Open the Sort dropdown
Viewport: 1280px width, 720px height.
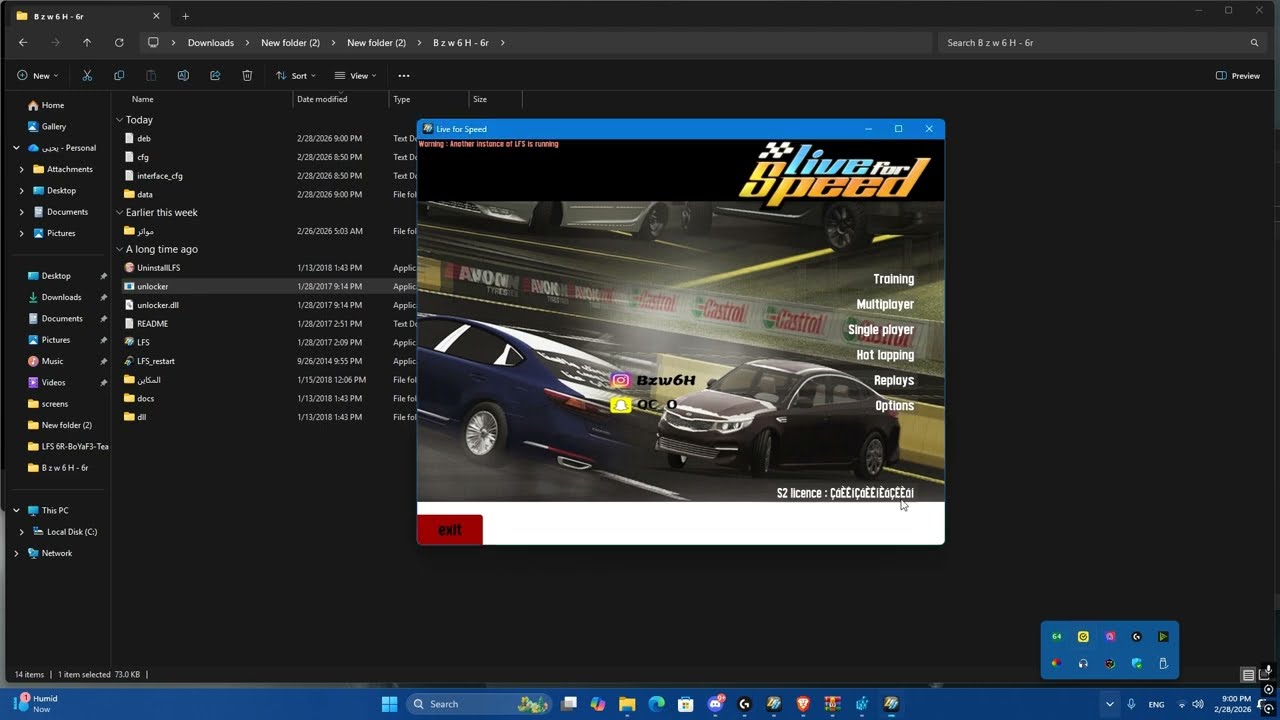(296, 76)
